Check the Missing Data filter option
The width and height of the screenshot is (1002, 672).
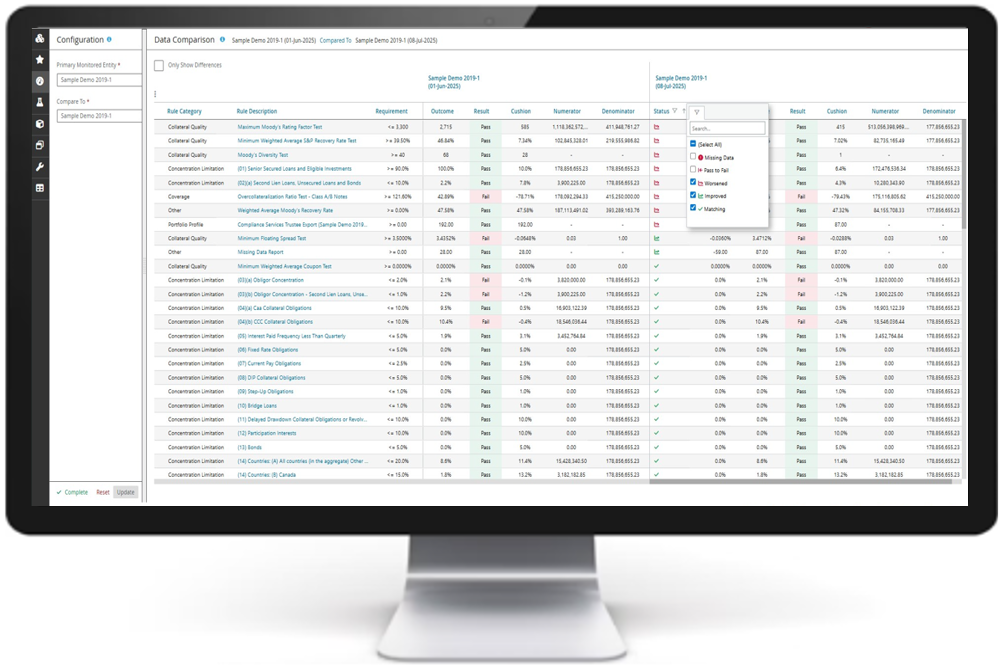(693, 157)
